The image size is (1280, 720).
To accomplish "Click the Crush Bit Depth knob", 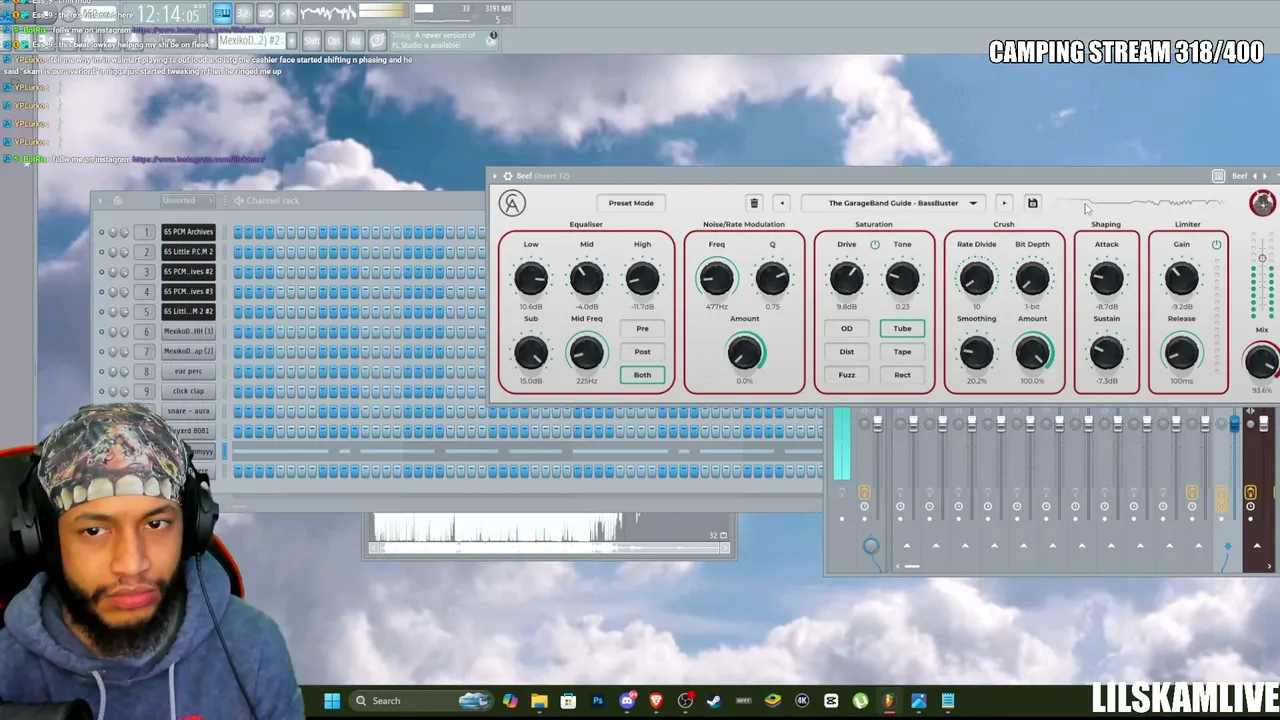I will [x=1032, y=278].
